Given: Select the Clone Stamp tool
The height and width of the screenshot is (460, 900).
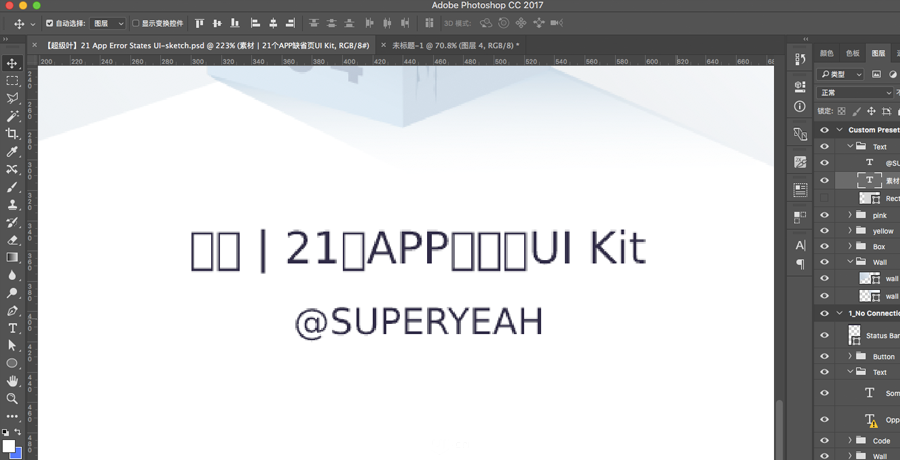Looking at the screenshot, I should point(11,204).
